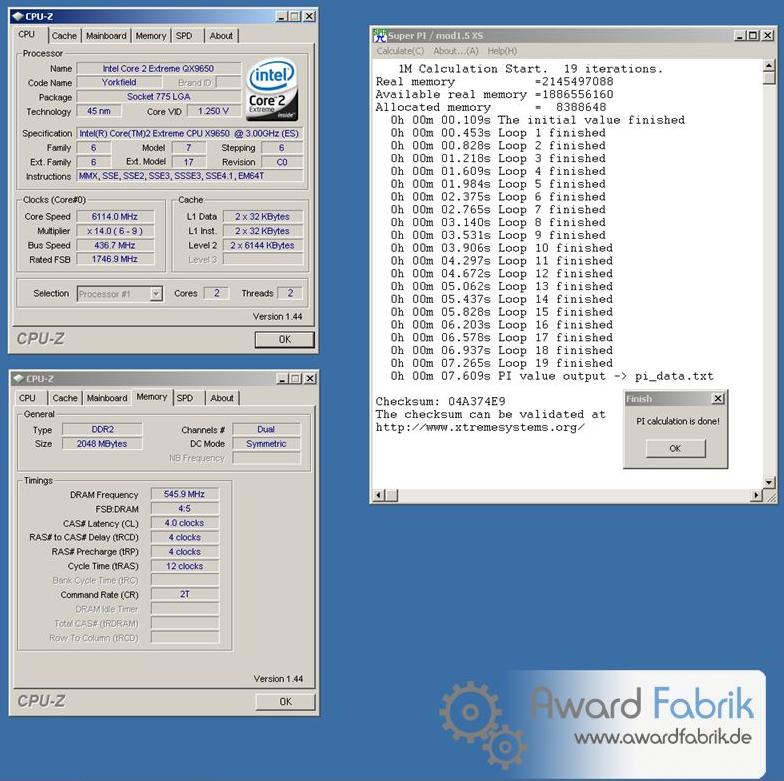The height and width of the screenshot is (781, 784).
Task: Click the CAS# Latency value '4.0 clocks'
Action: [184, 523]
